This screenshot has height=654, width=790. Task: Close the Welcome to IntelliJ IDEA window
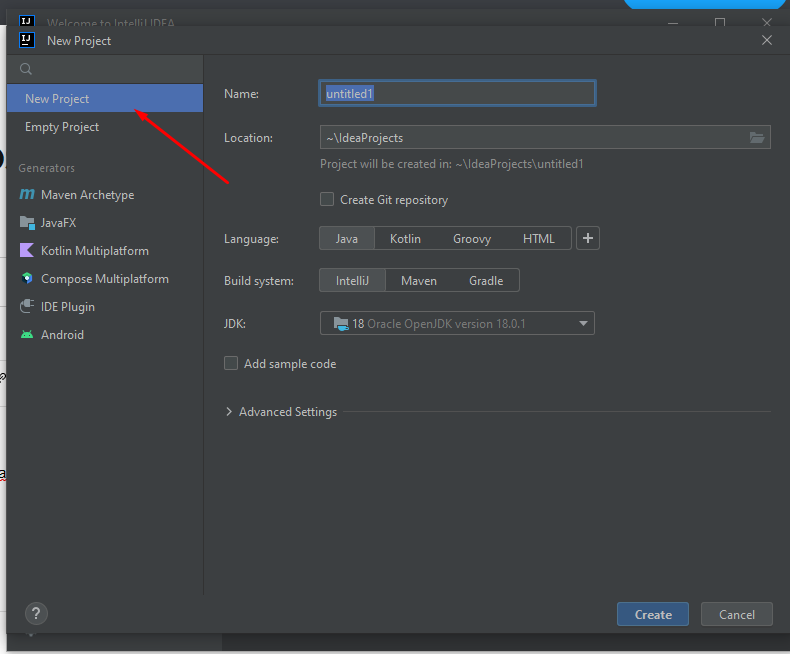pos(767,22)
